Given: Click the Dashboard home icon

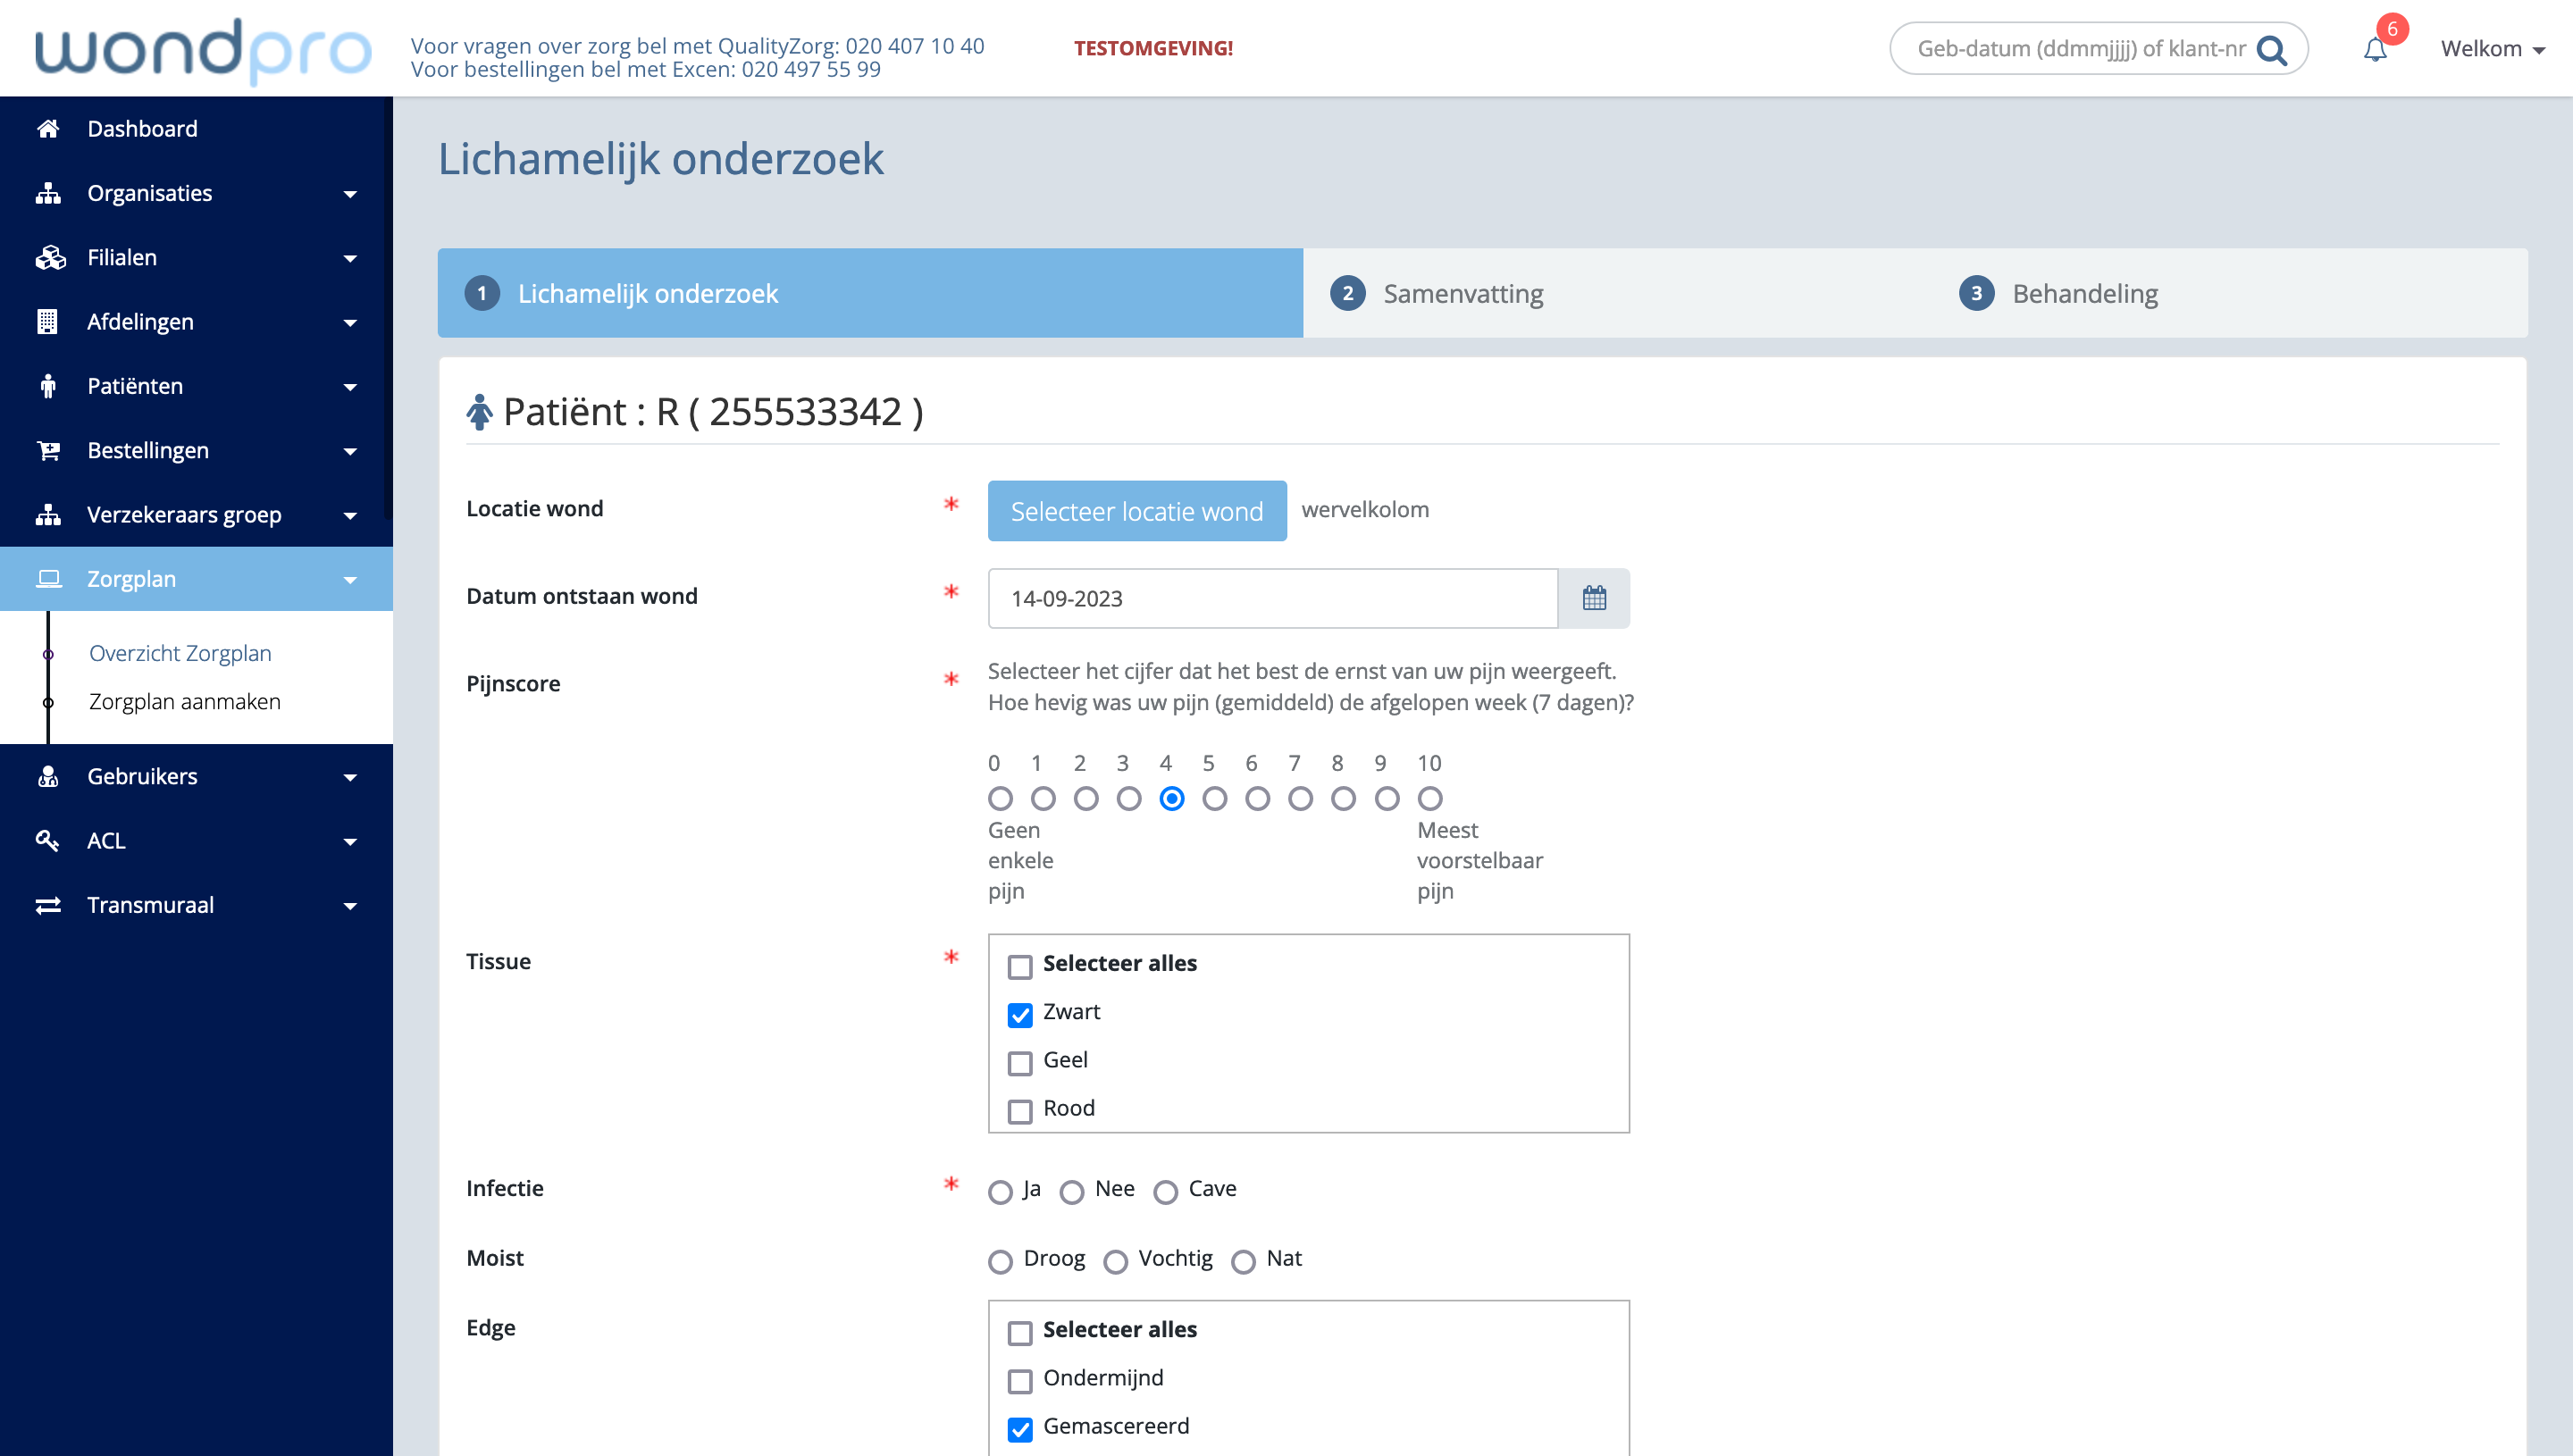Looking at the screenshot, I should 47,128.
